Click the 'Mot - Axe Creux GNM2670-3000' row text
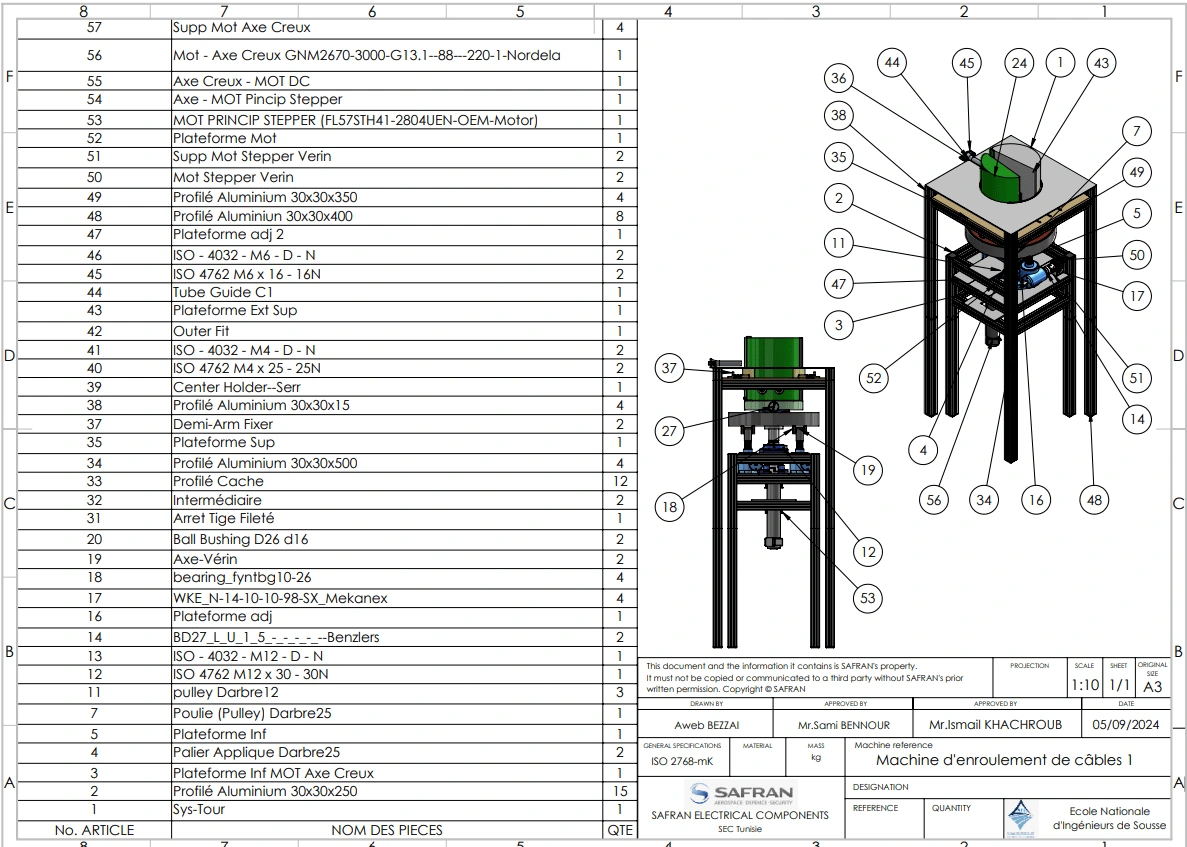This screenshot has width=1187, height=847. pyautogui.click(x=366, y=55)
